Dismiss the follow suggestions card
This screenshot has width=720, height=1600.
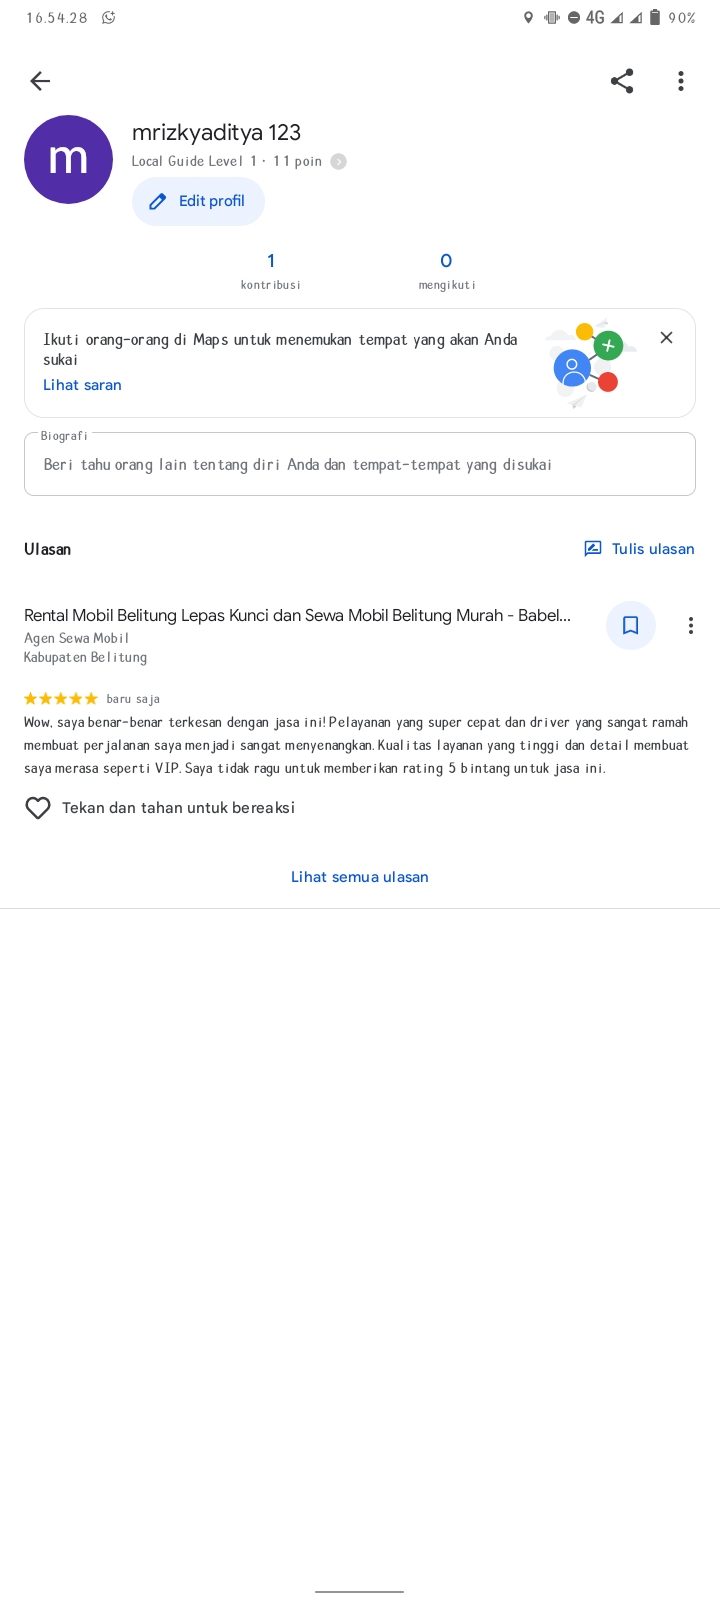(x=666, y=338)
